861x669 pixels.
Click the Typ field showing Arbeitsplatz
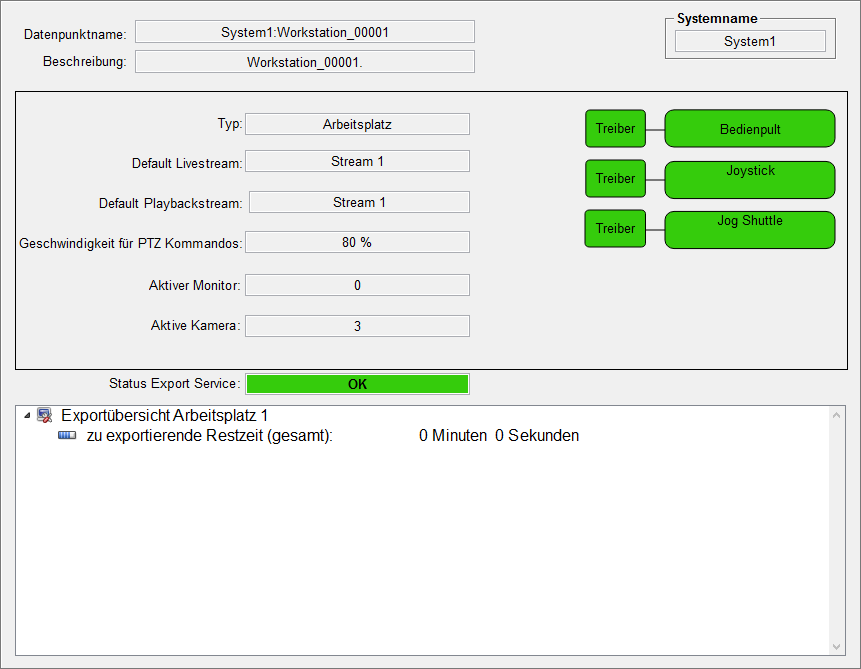tap(357, 124)
